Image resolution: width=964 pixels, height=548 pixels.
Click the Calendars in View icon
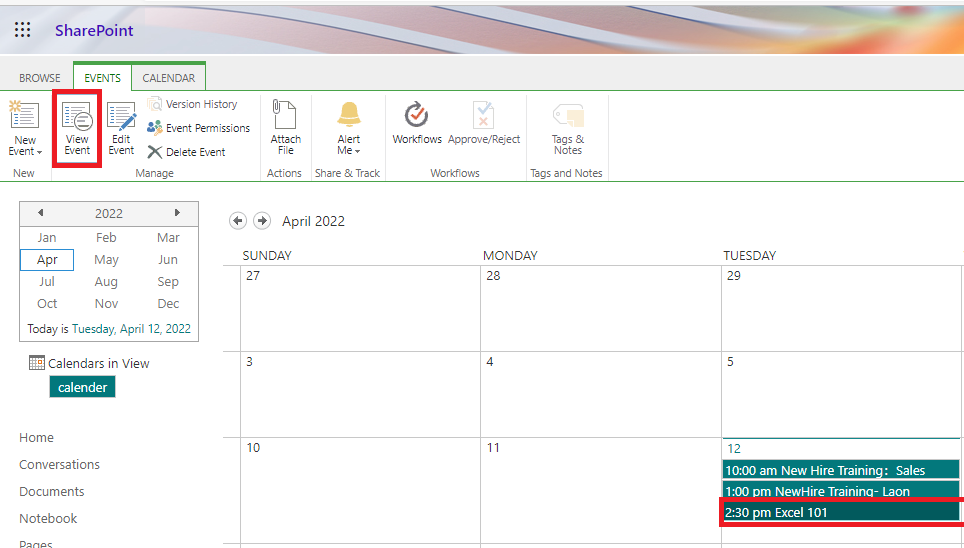click(x=37, y=363)
